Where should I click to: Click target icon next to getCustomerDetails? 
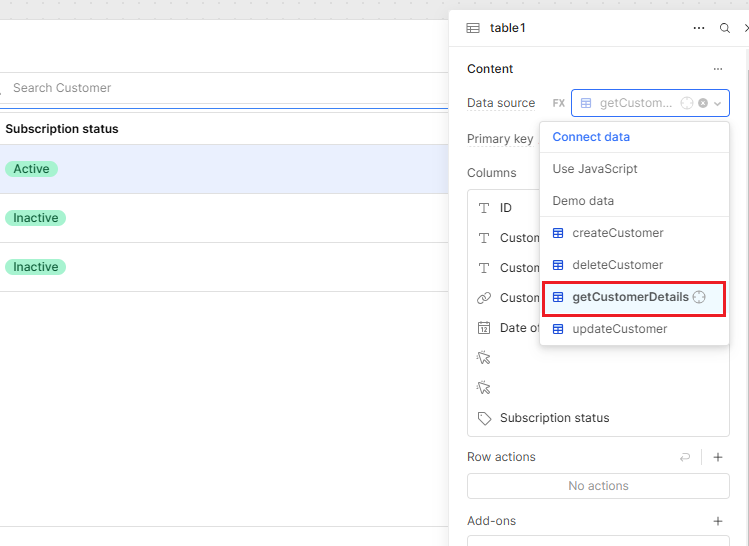[x=699, y=297]
